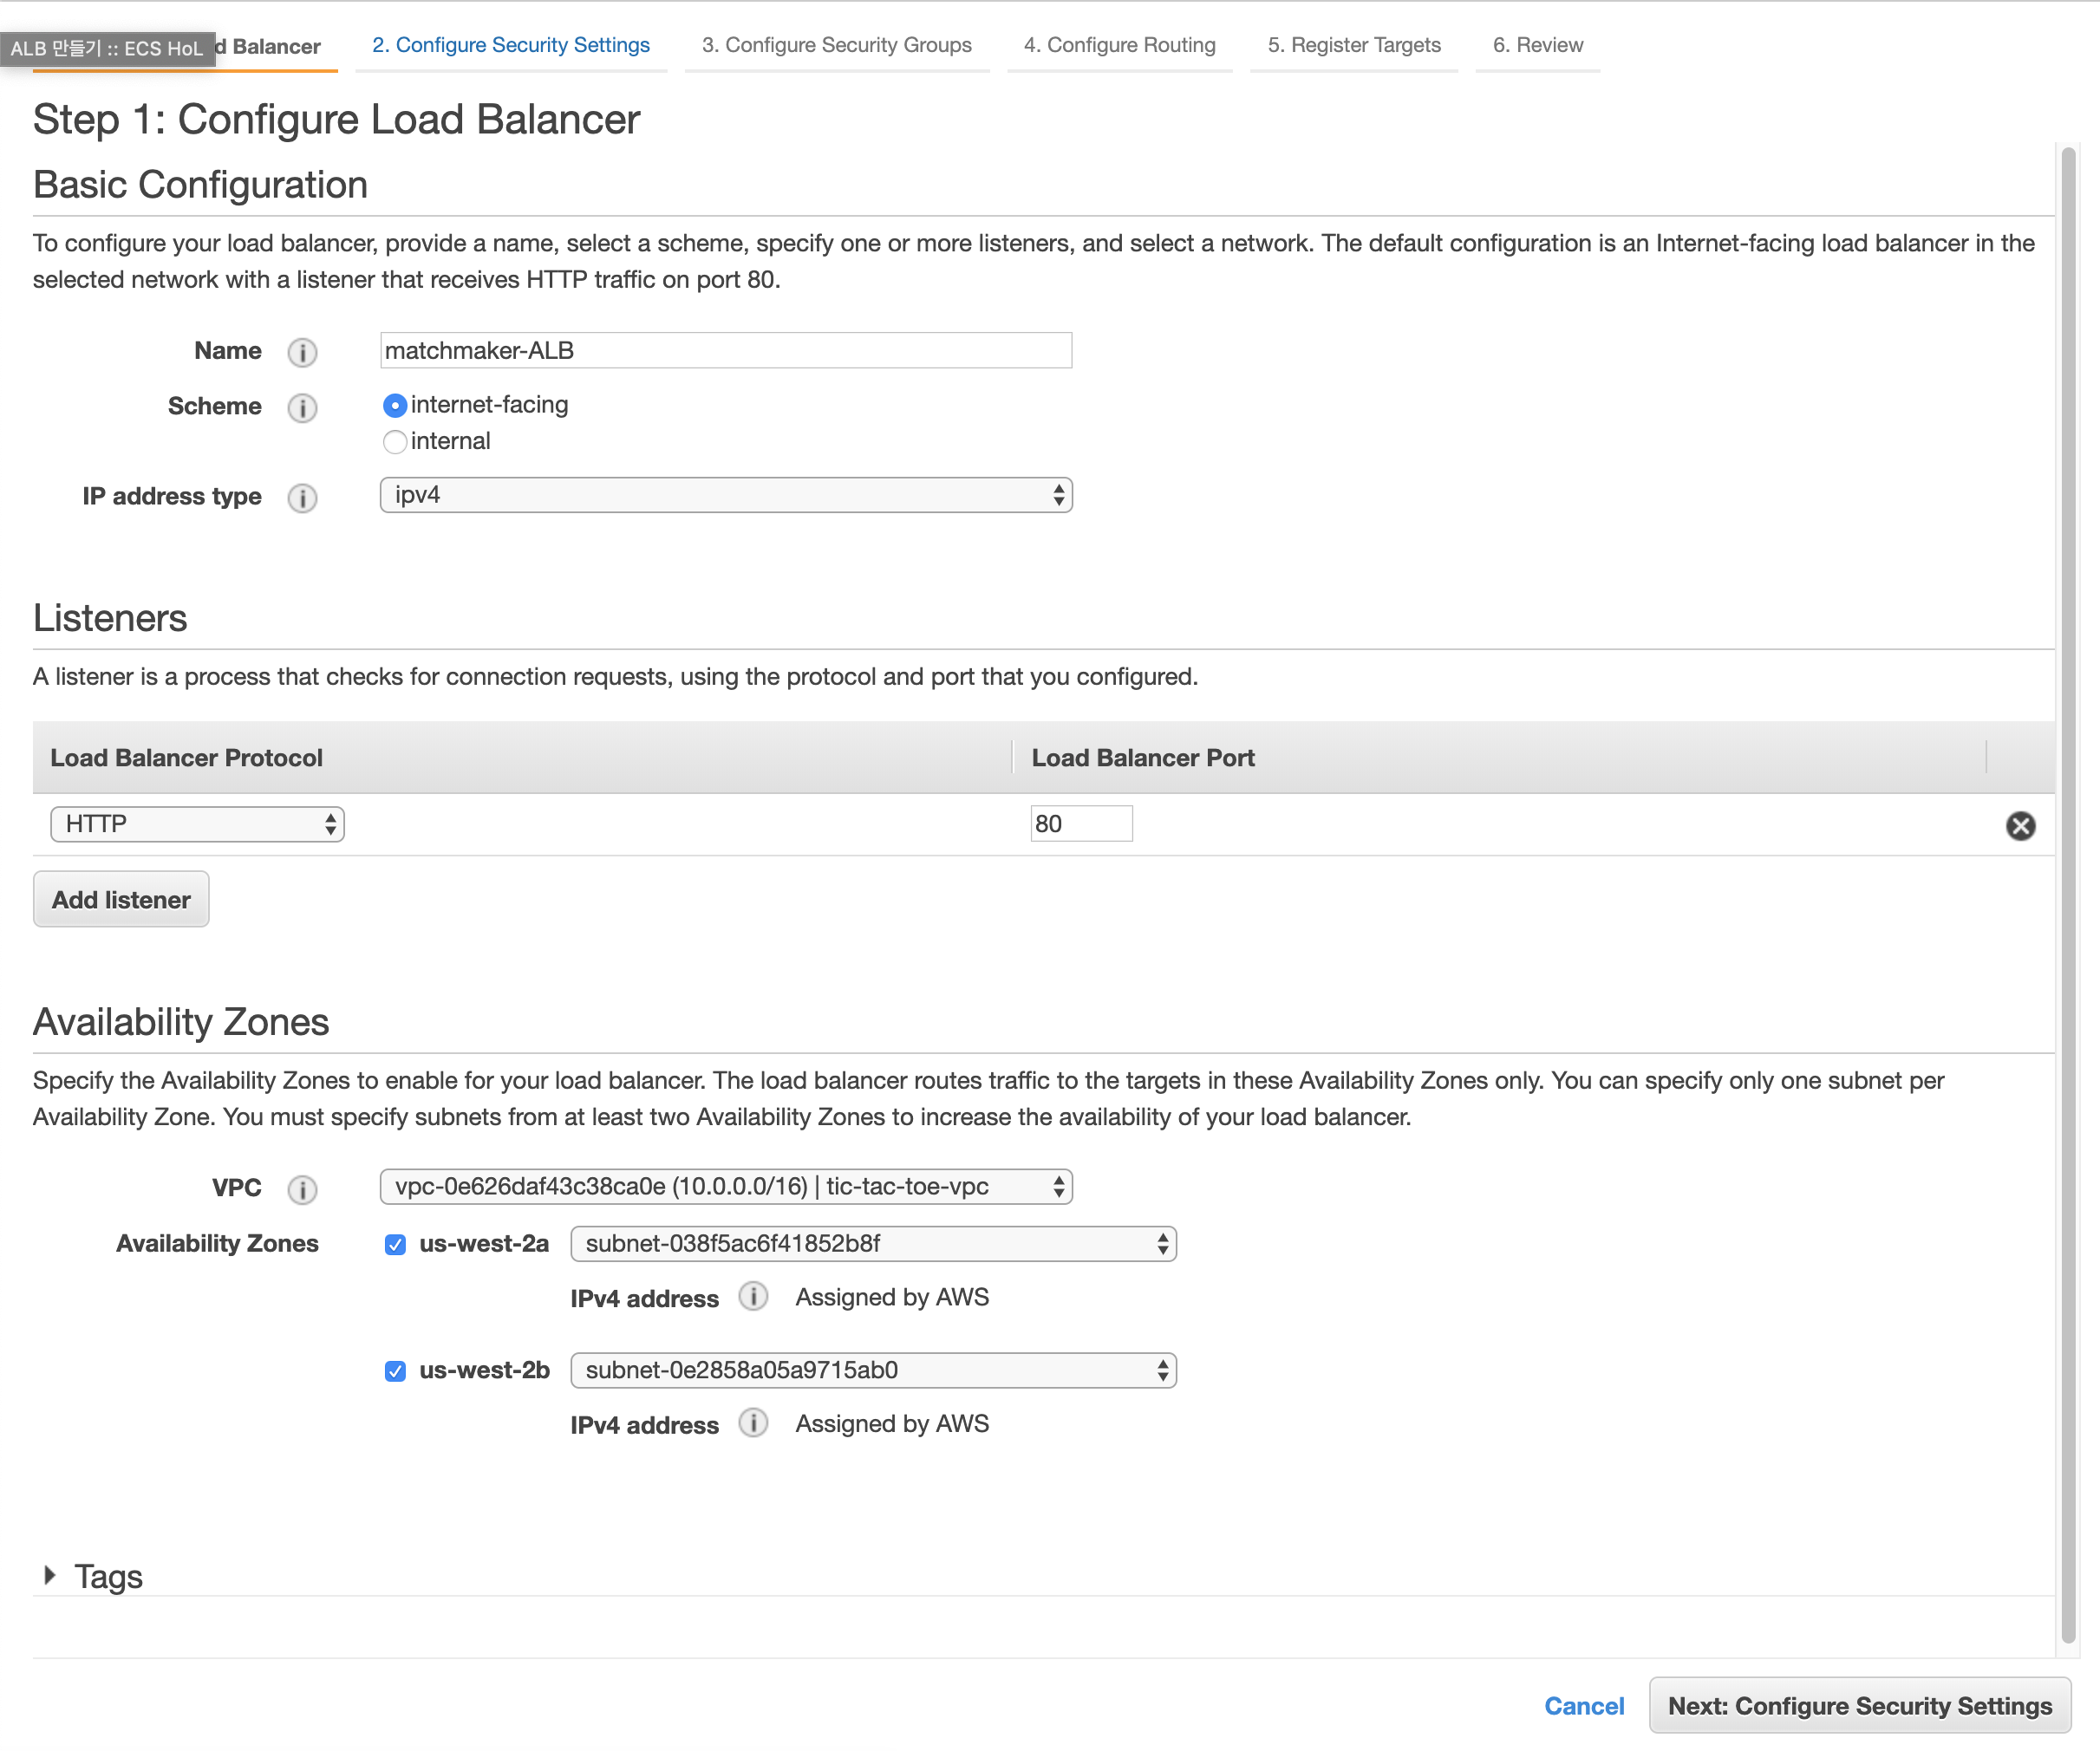Select the internet-facing scheme radio button
The height and width of the screenshot is (1751, 2100).
(x=395, y=405)
